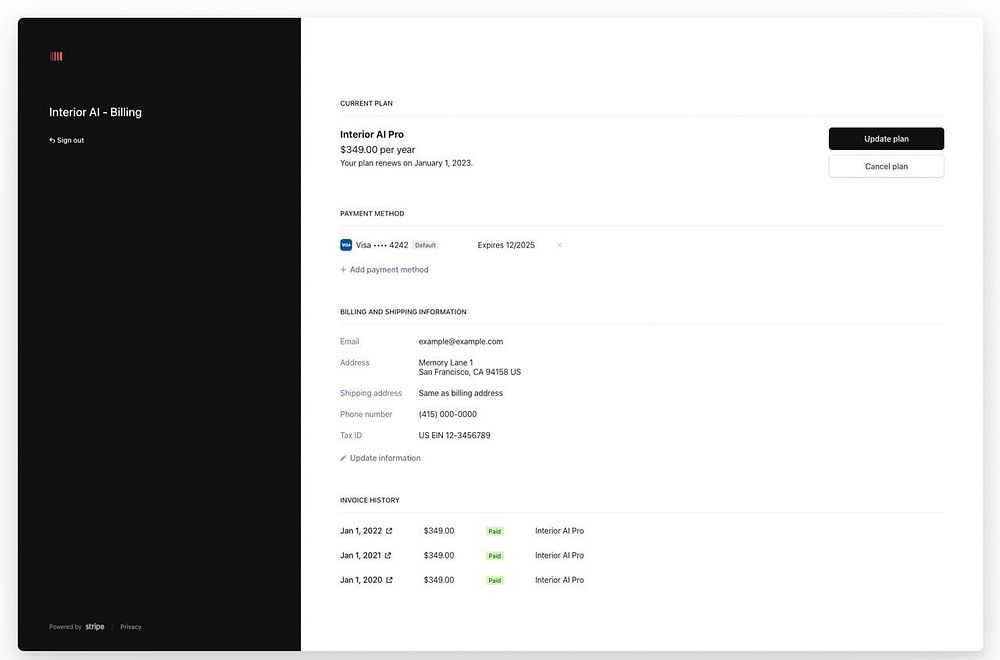Sign out of the billing portal
This screenshot has height=660, width=1000.
[x=66, y=140]
